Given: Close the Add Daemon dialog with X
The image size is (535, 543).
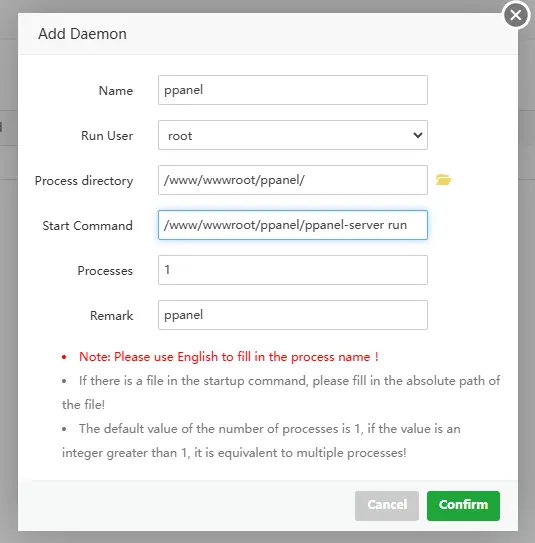Looking at the screenshot, I should tap(516, 15).
